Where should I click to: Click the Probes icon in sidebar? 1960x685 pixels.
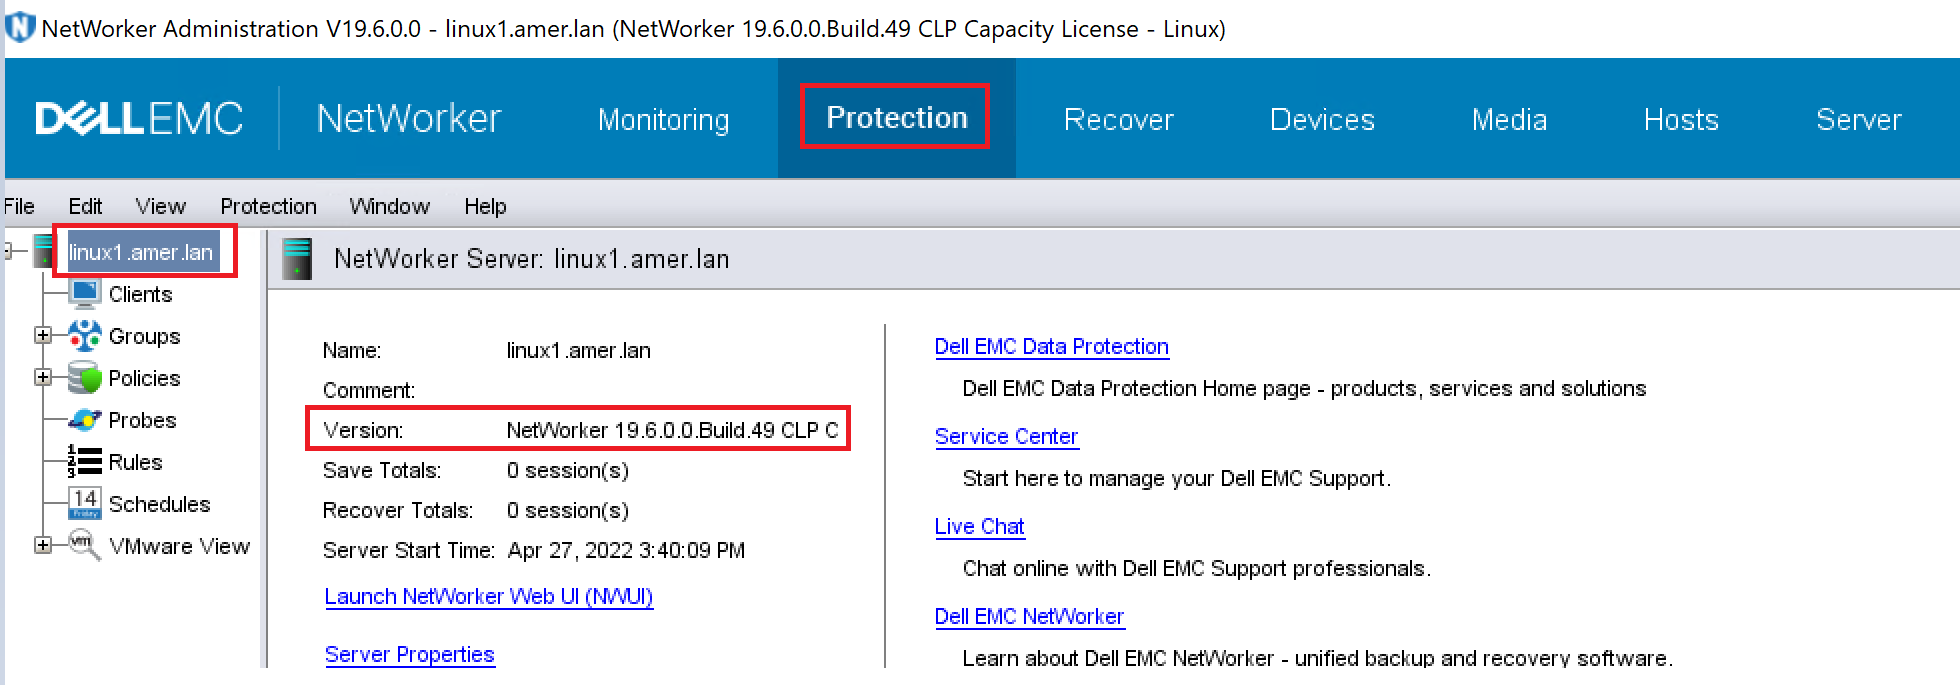click(x=85, y=420)
